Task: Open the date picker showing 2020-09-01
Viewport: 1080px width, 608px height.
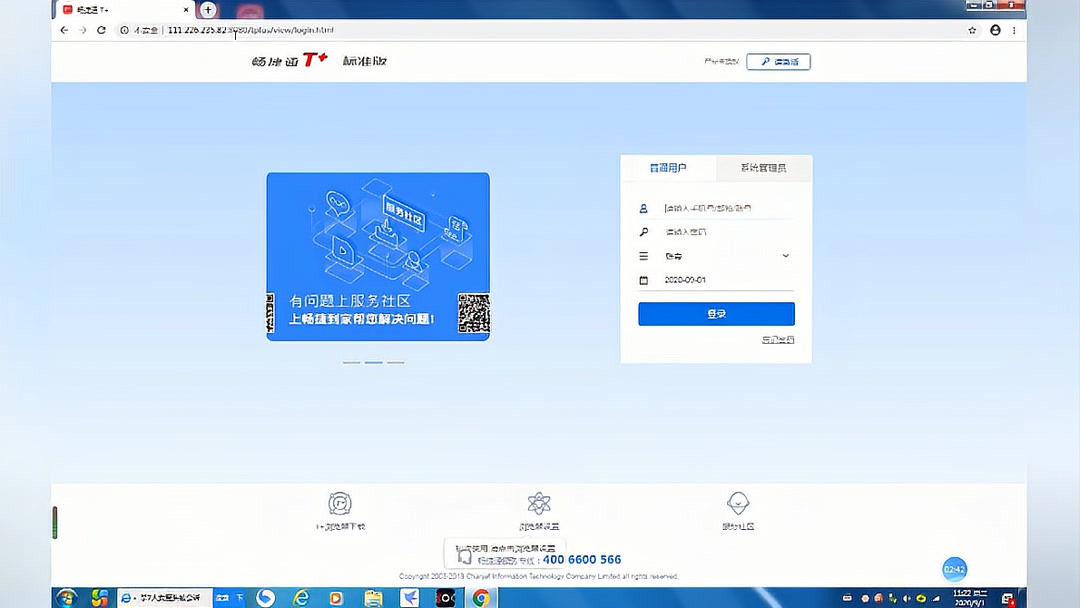Action: pyautogui.click(x=700, y=279)
